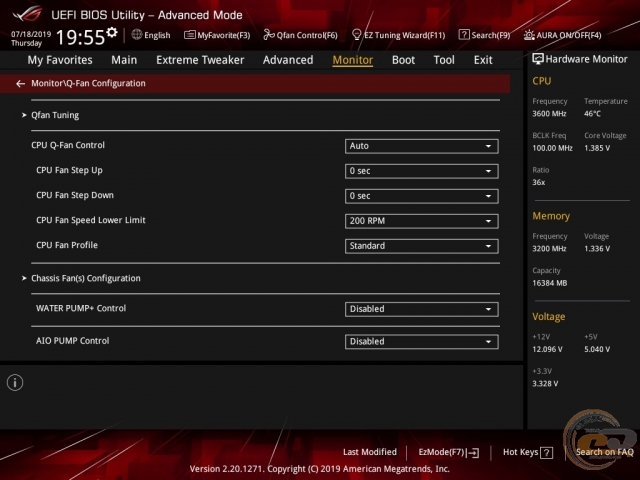Click the Last Modified button
This screenshot has width=640, height=480.
click(369, 453)
